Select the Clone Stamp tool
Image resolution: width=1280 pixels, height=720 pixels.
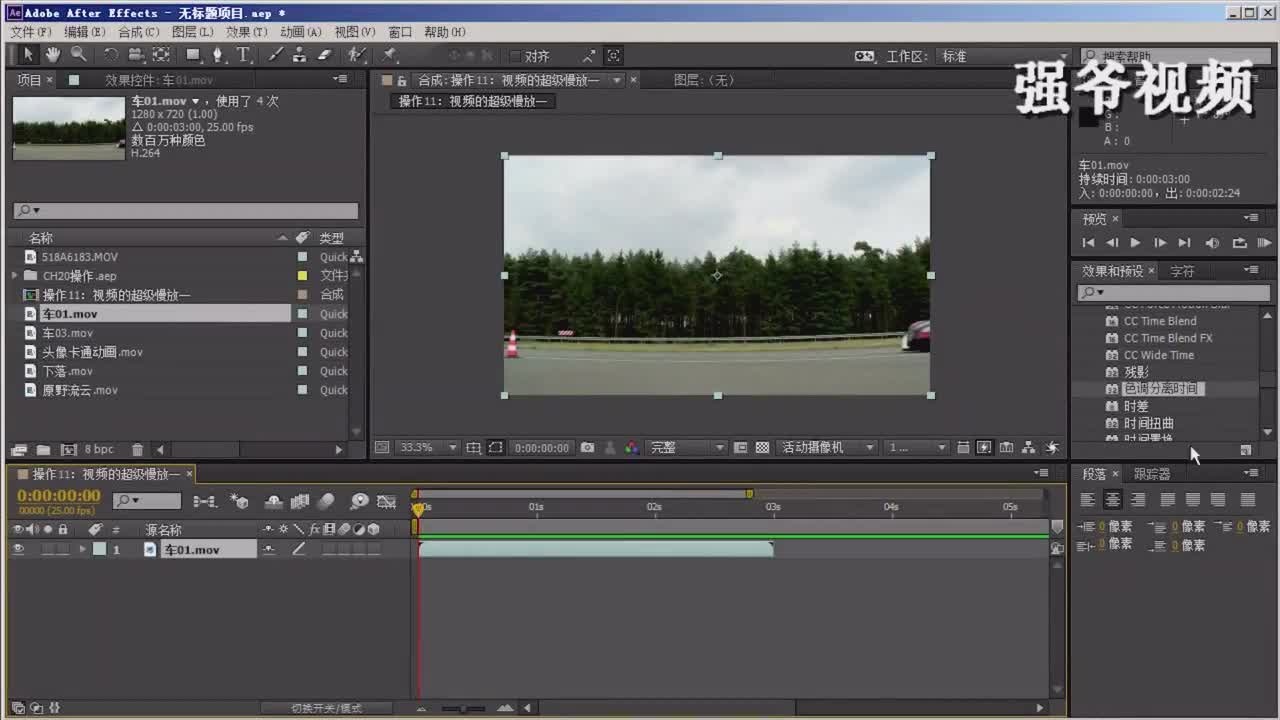(300, 55)
